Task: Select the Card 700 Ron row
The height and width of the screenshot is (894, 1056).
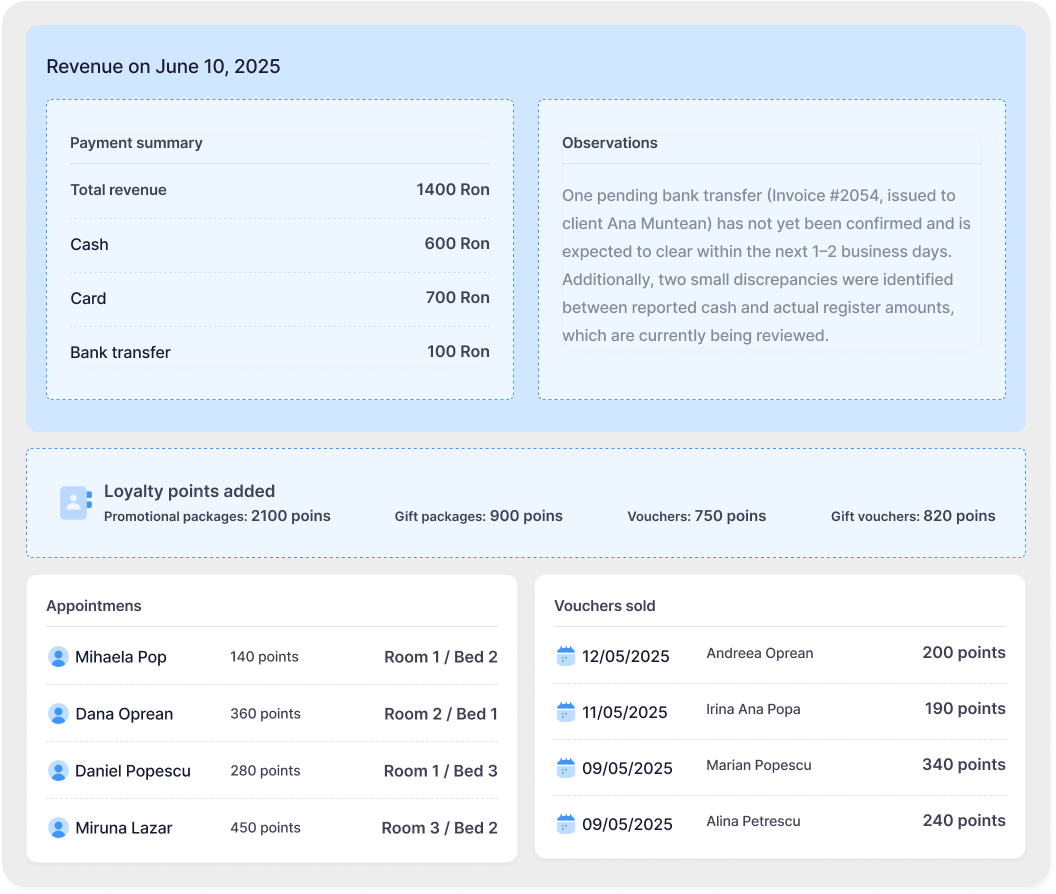Action: click(x=279, y=298)
